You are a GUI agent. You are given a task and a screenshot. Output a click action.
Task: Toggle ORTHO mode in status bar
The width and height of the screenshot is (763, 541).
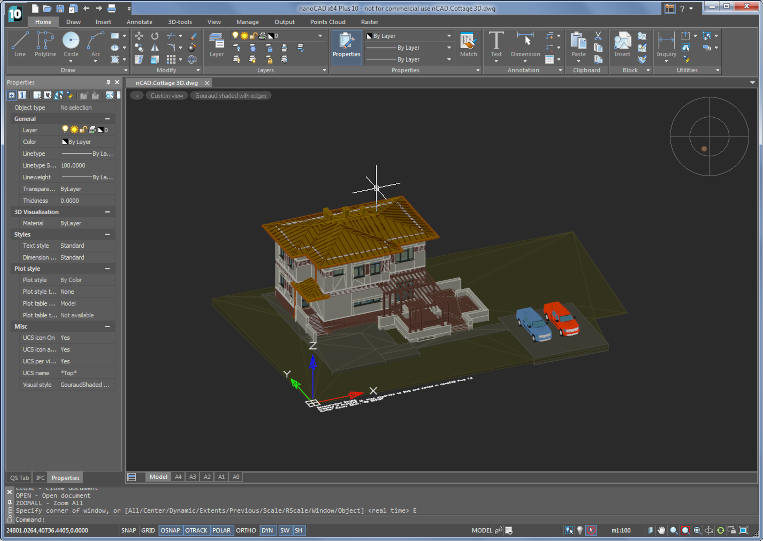tap(246, 530)
